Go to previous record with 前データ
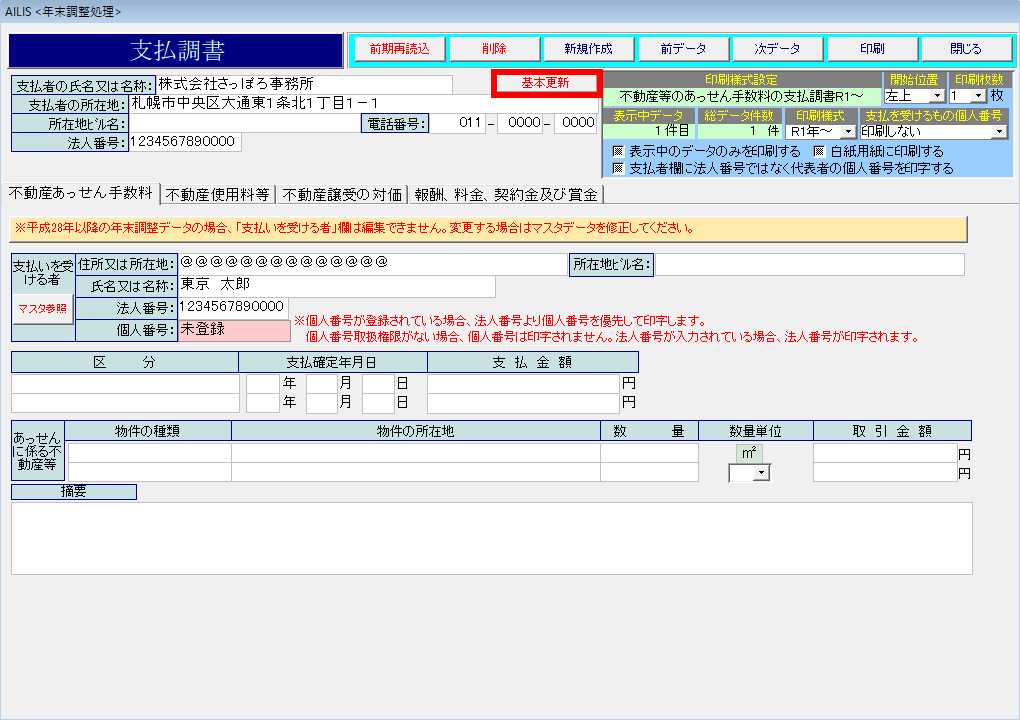1020x720 pixels. click(683, 49)
